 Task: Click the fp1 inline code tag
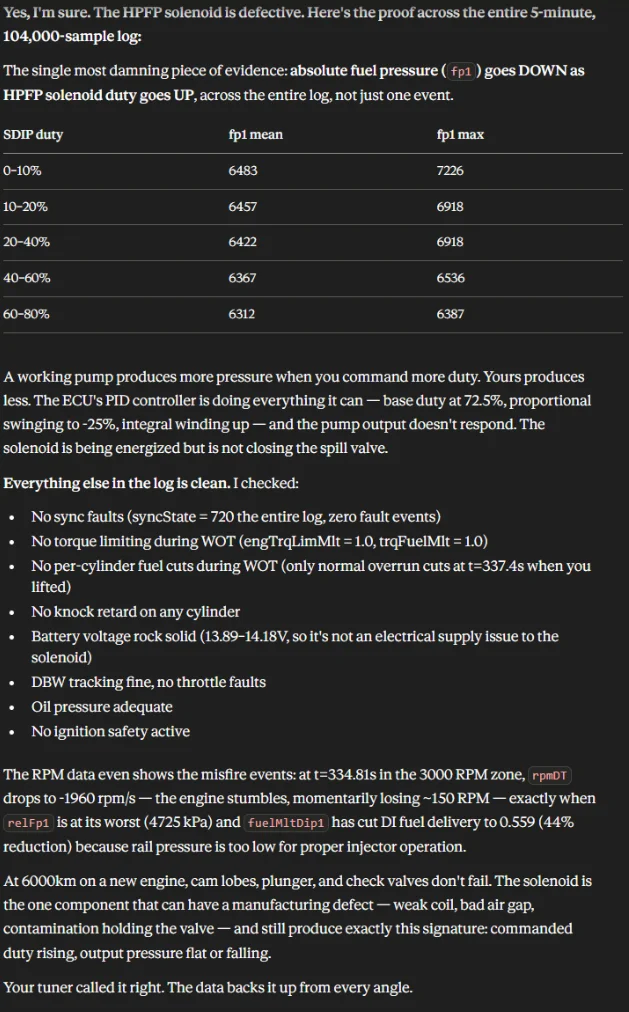461,71
